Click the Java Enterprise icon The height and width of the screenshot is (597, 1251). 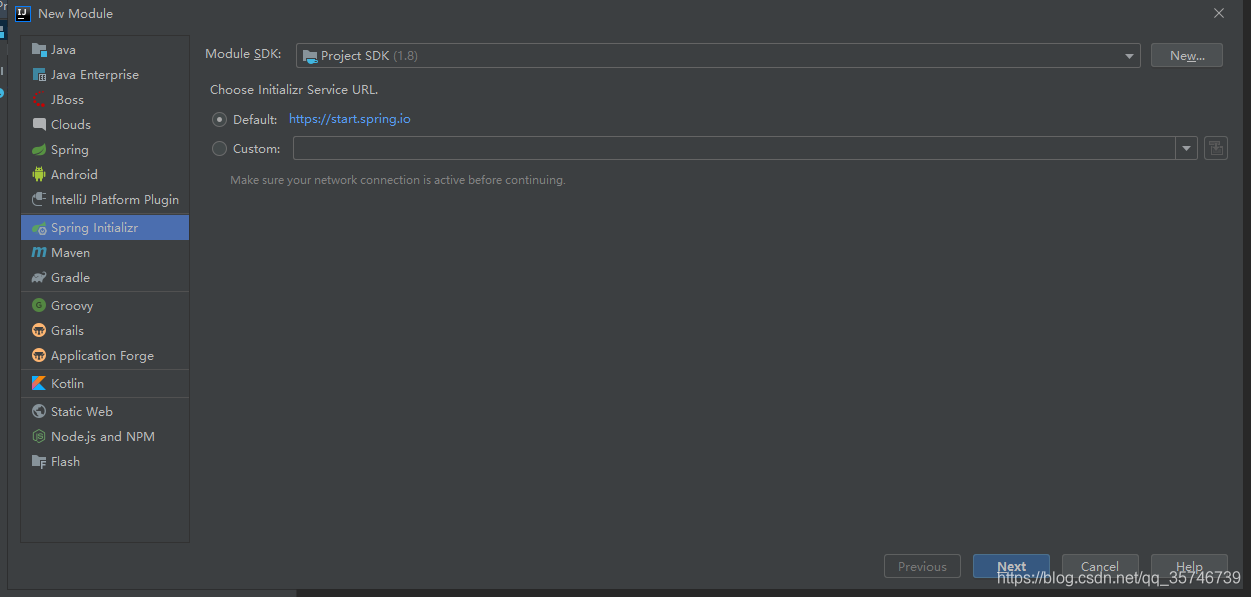click(x=39, y=75)
